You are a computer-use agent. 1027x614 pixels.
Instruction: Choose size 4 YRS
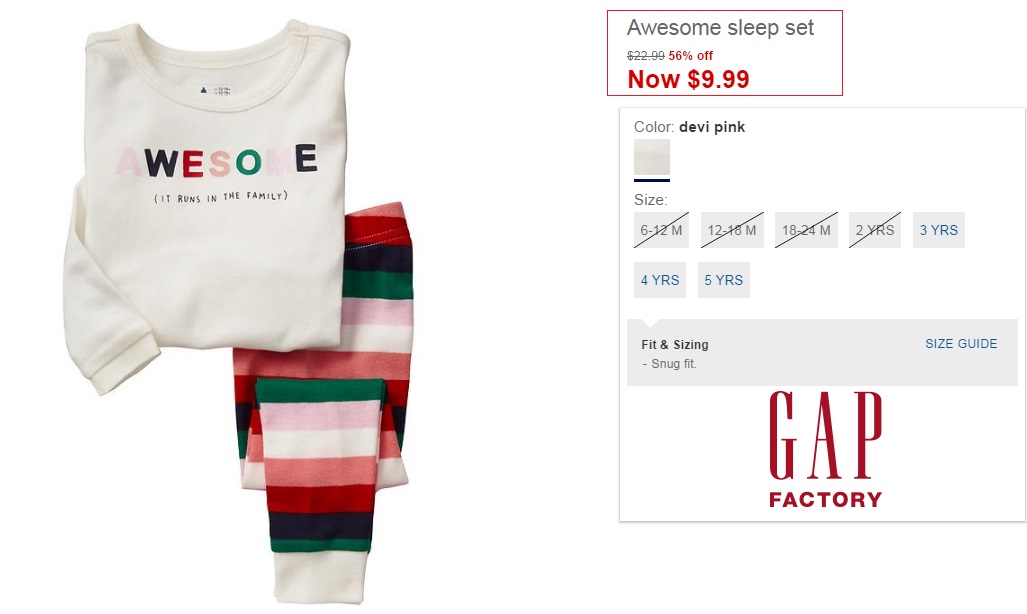(660, 280)
